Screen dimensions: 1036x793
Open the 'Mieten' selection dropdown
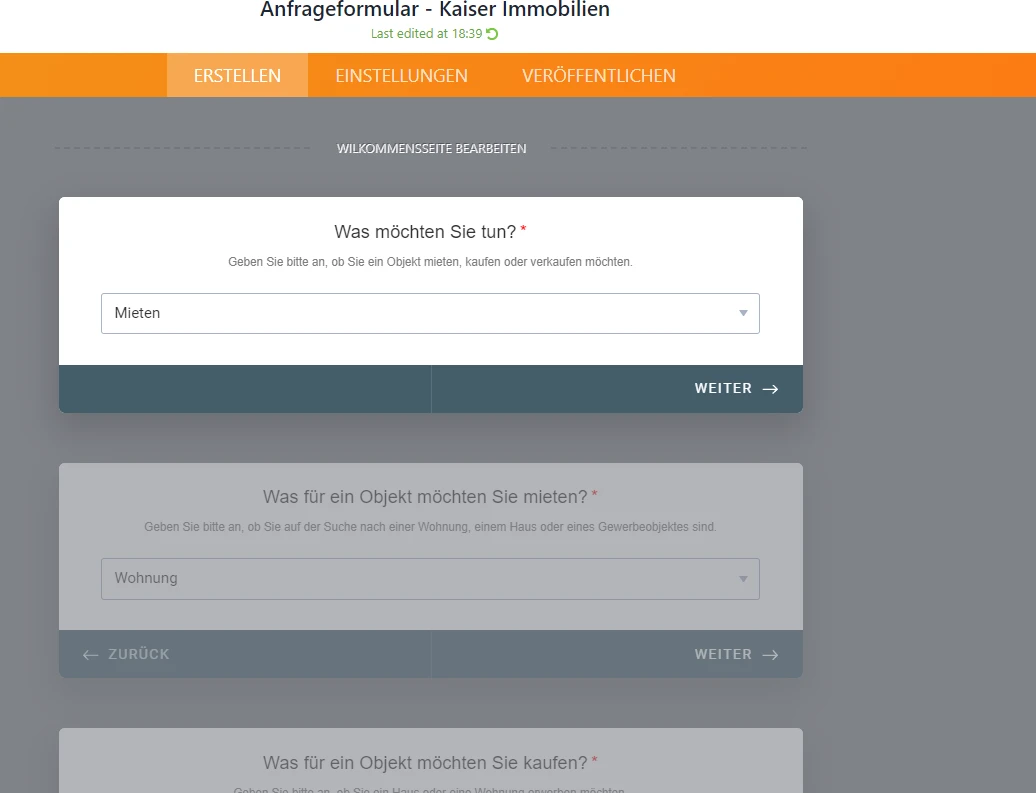[430, 313]
